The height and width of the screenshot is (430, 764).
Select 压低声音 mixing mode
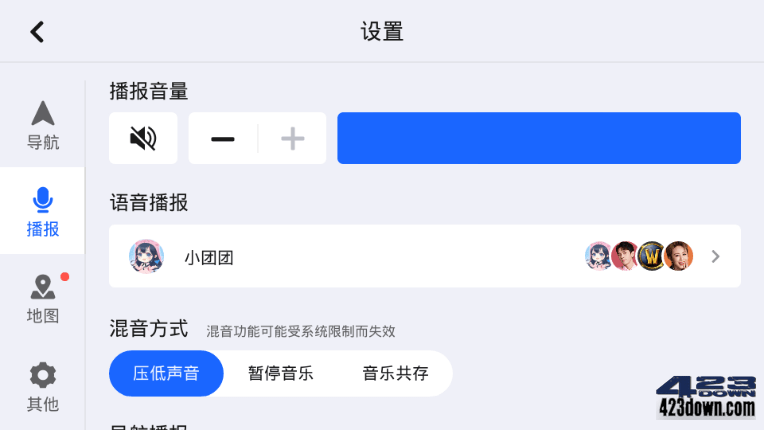click(166, 374)
